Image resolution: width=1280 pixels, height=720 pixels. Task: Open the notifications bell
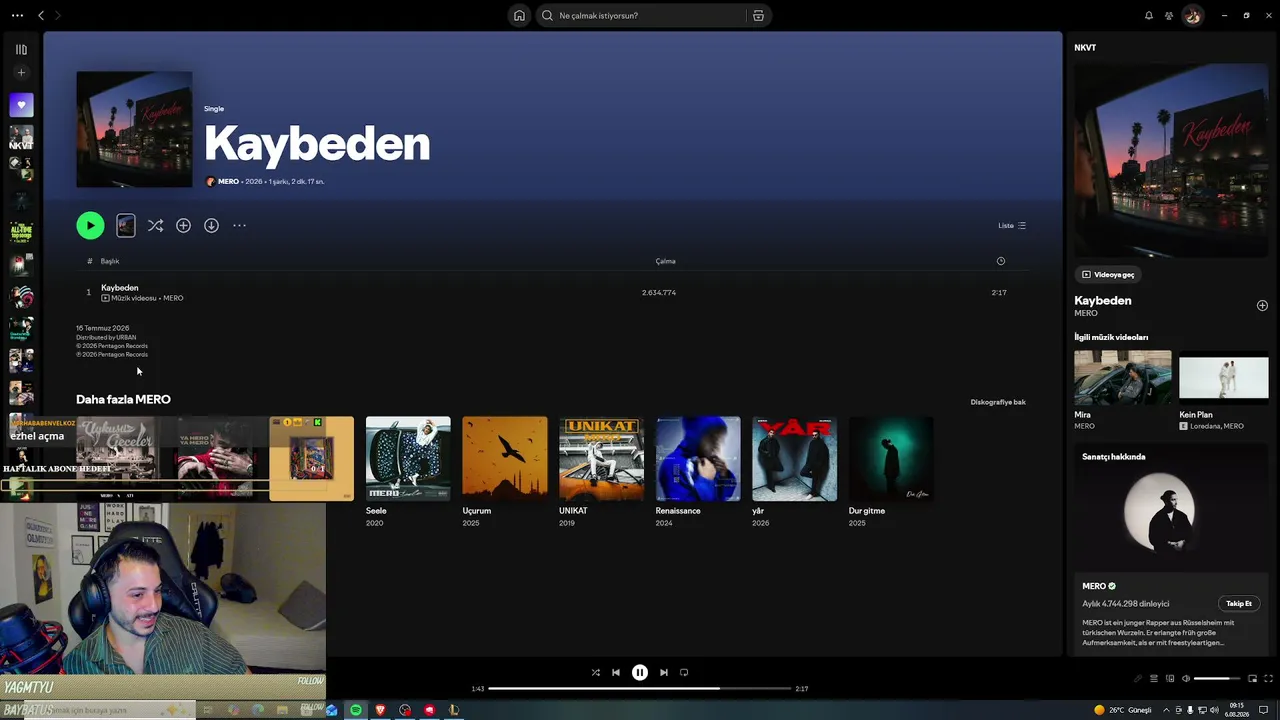(x=1149, y=16)
